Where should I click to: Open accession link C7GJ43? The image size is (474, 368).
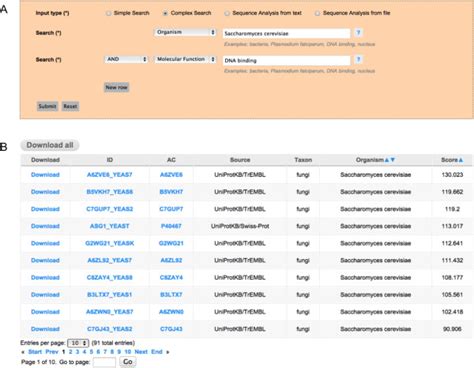tap(171, 329)
